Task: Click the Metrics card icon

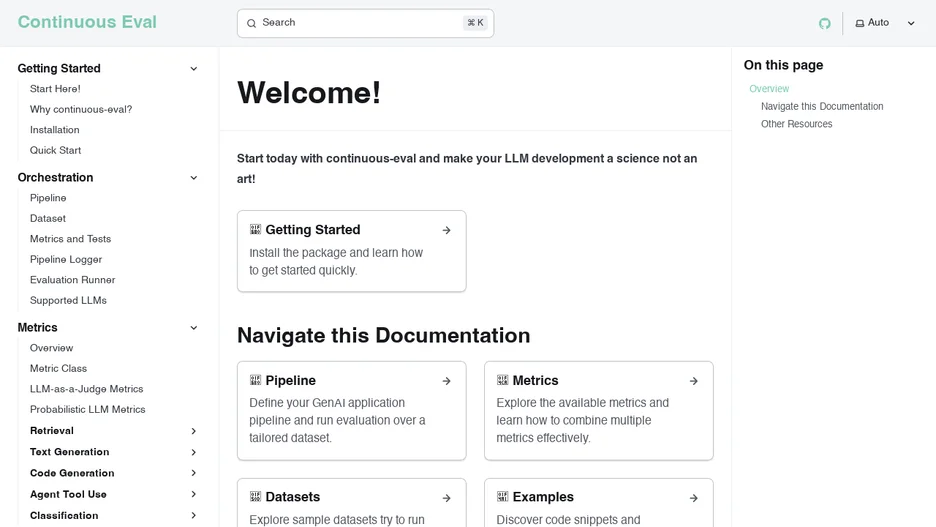Action: coord(503,380)
